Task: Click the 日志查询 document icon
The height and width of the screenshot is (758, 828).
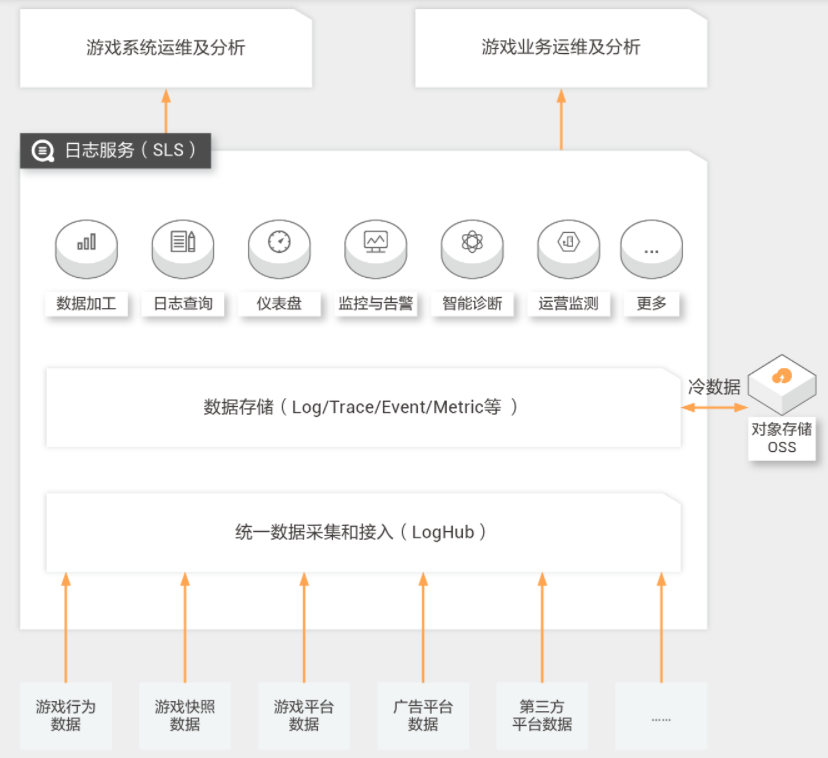Action: click(x=183, y=249)
